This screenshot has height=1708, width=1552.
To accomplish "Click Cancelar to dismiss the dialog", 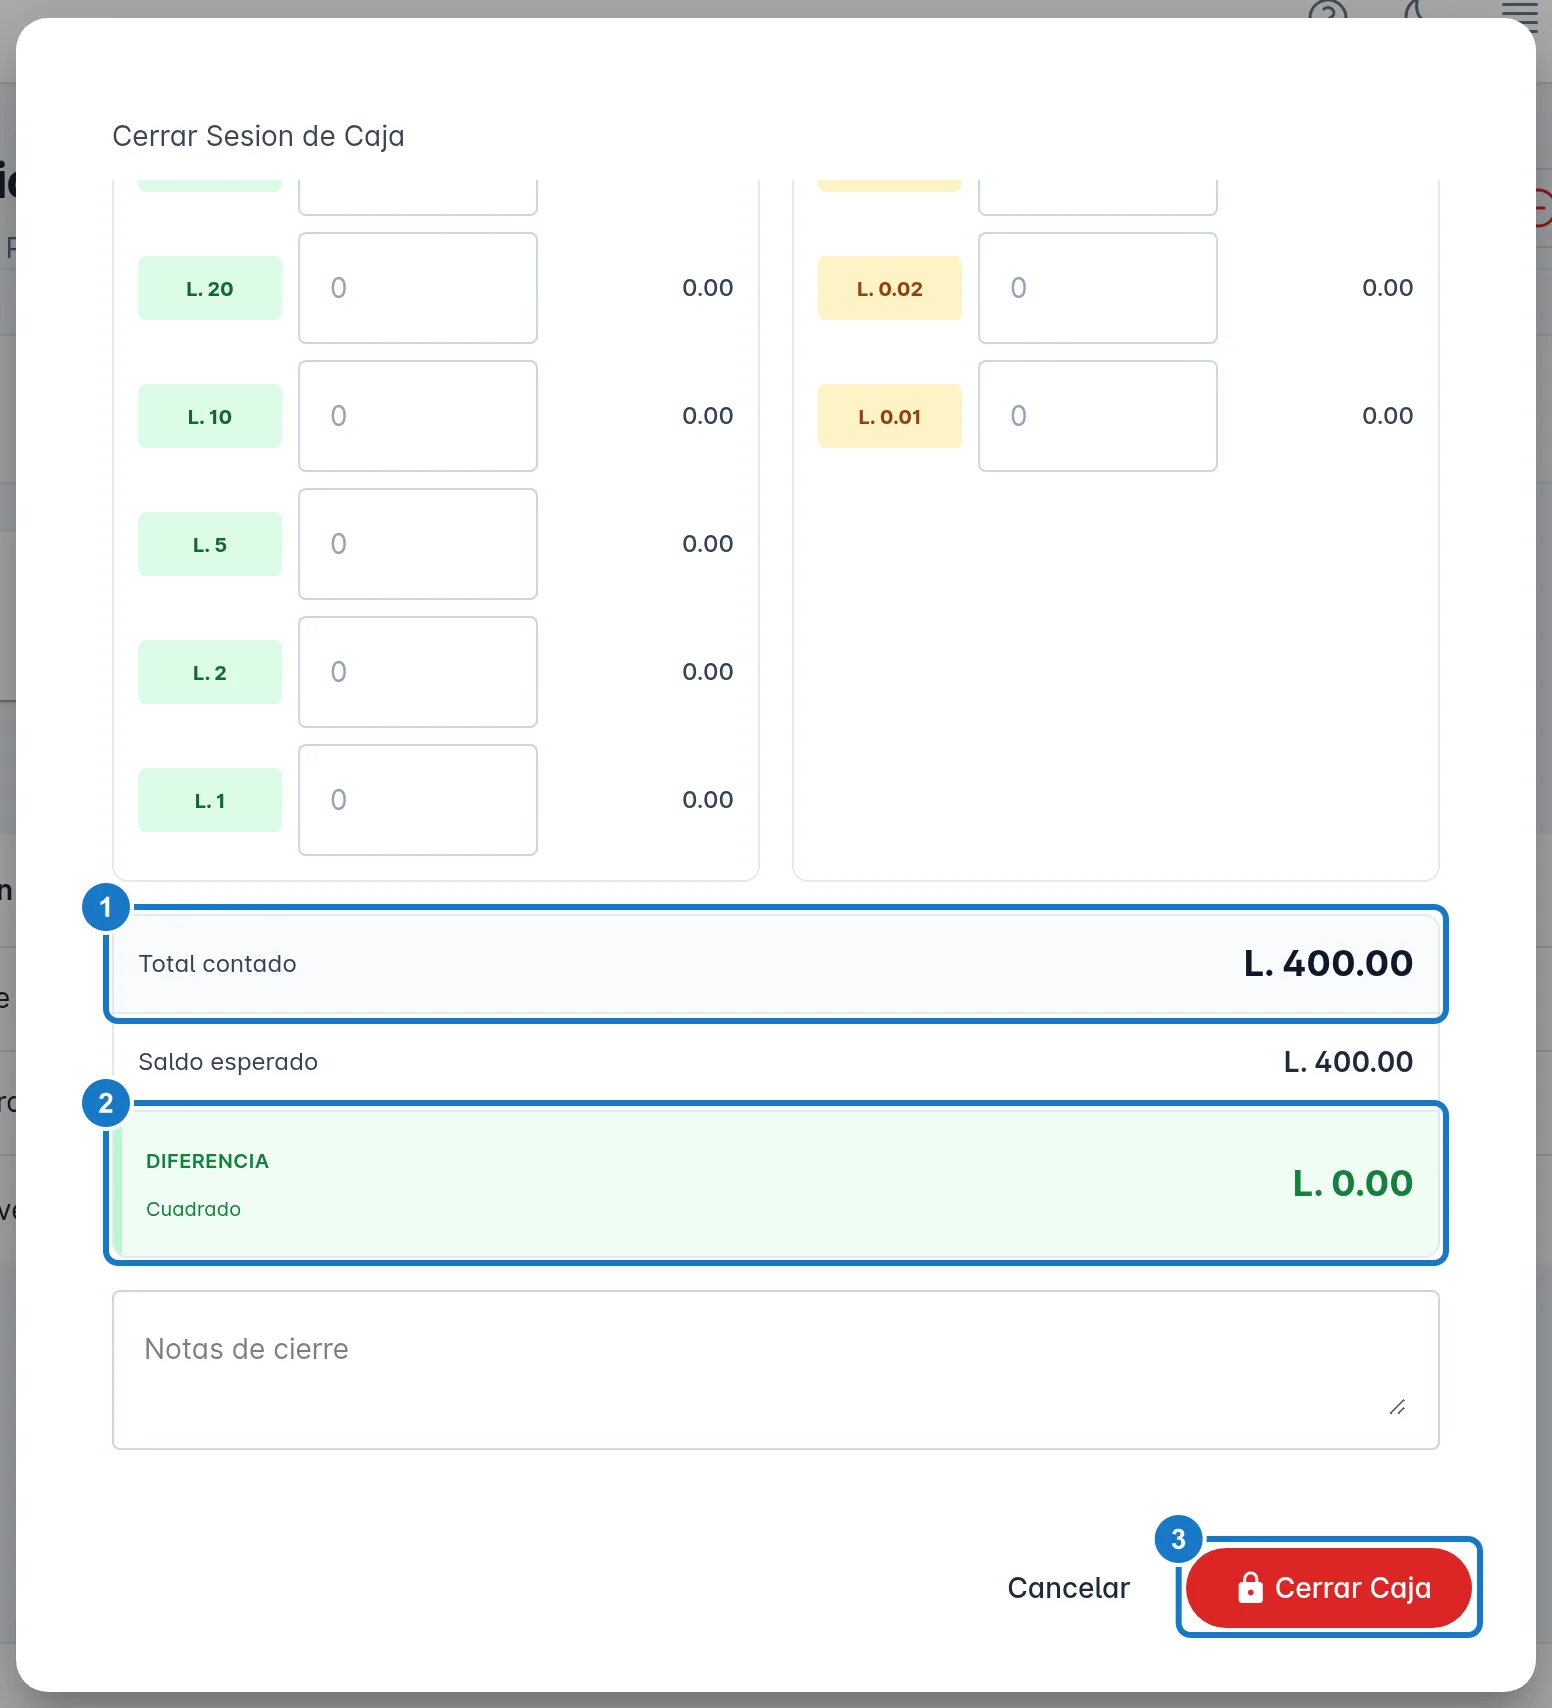I will [x=1068, y=1587].
